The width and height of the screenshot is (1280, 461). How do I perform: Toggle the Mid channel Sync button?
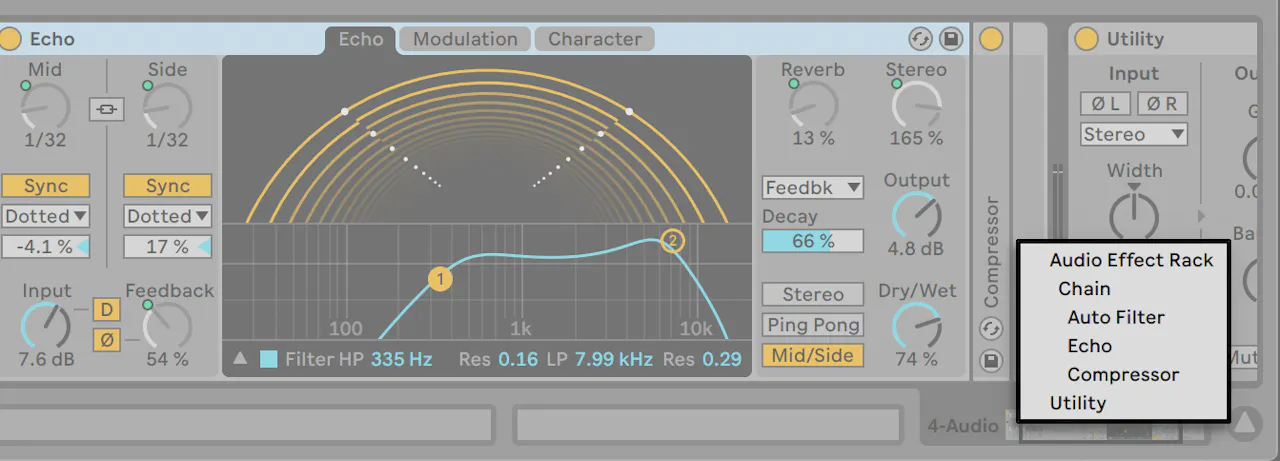point(45,186)
